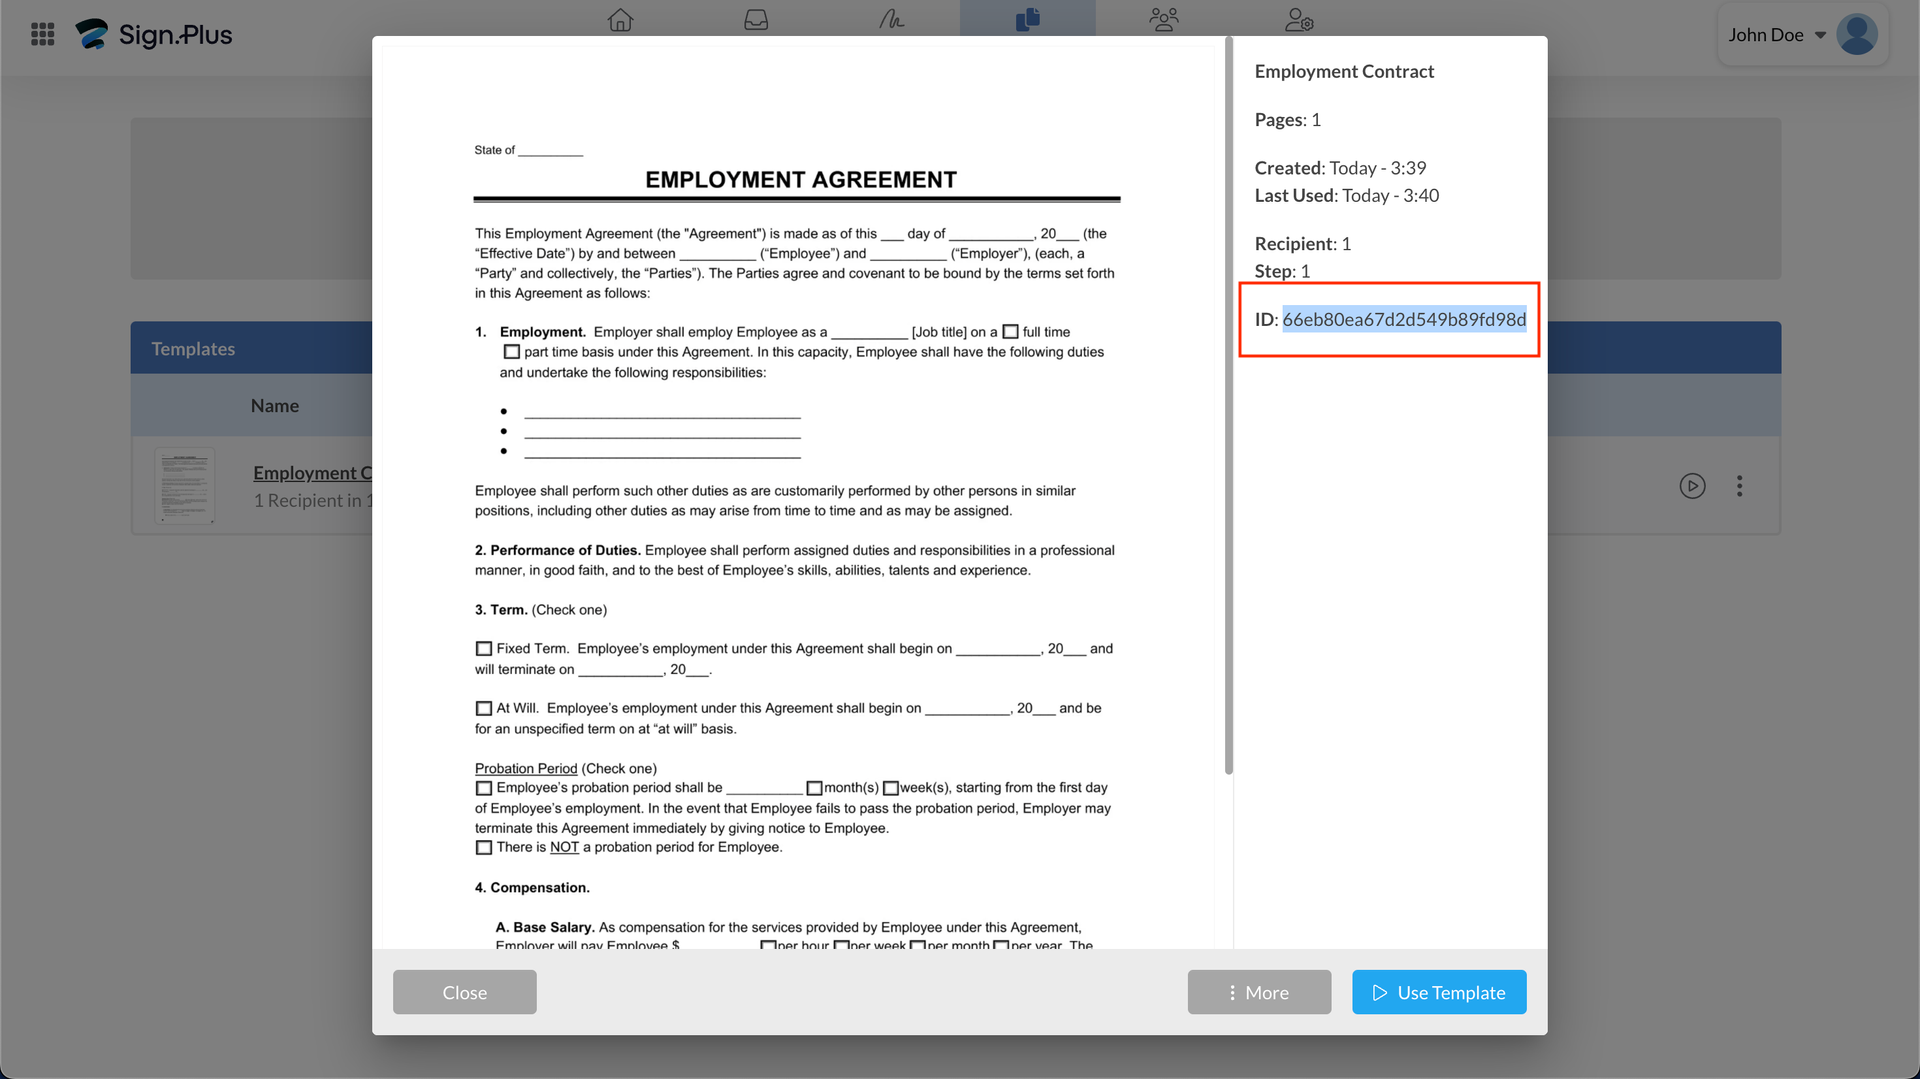Select the highlighted template ID text

pos(1403,319)
